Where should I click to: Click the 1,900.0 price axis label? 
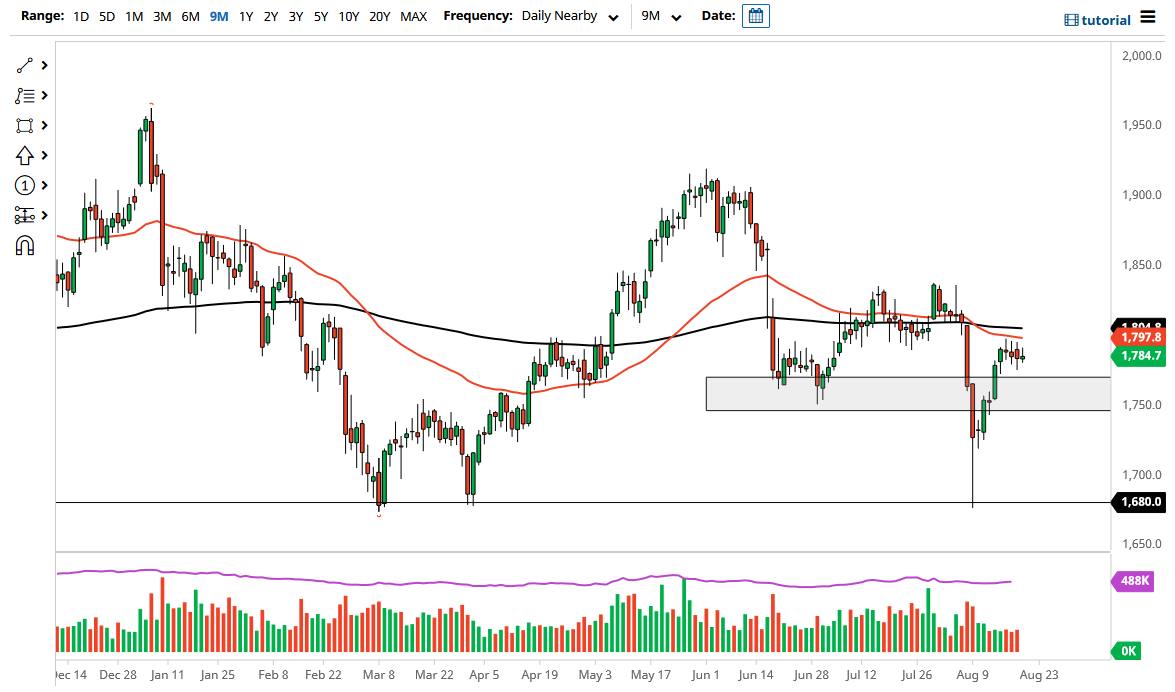coord(1141,195)
